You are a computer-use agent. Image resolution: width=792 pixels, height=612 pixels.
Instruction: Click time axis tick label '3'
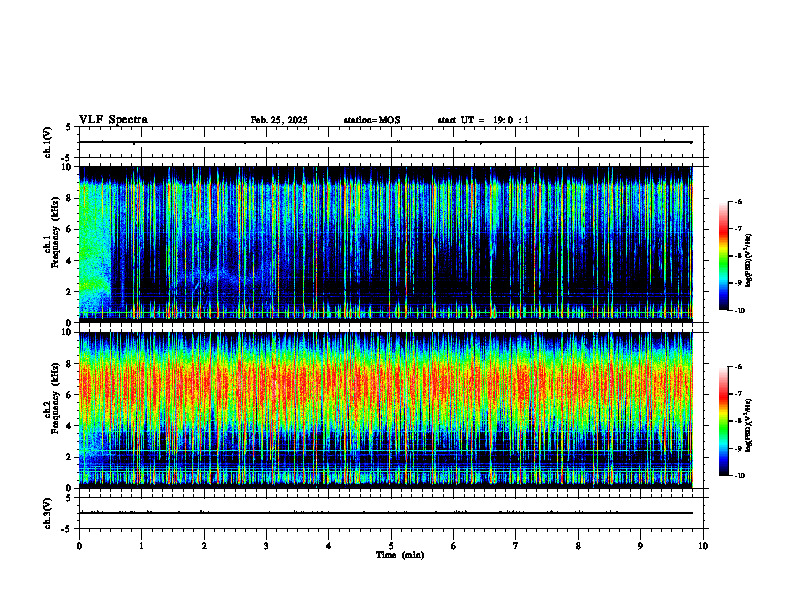(x=266, y=546)
